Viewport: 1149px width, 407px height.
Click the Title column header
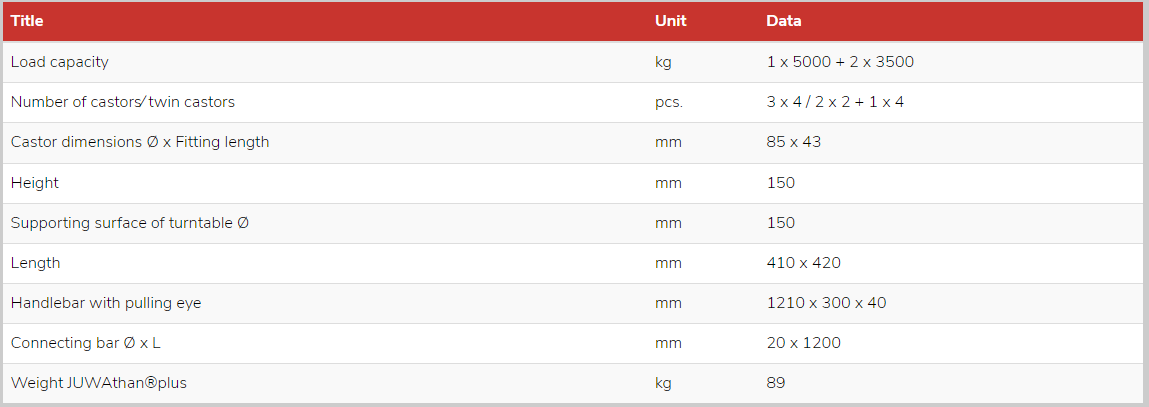27,21
